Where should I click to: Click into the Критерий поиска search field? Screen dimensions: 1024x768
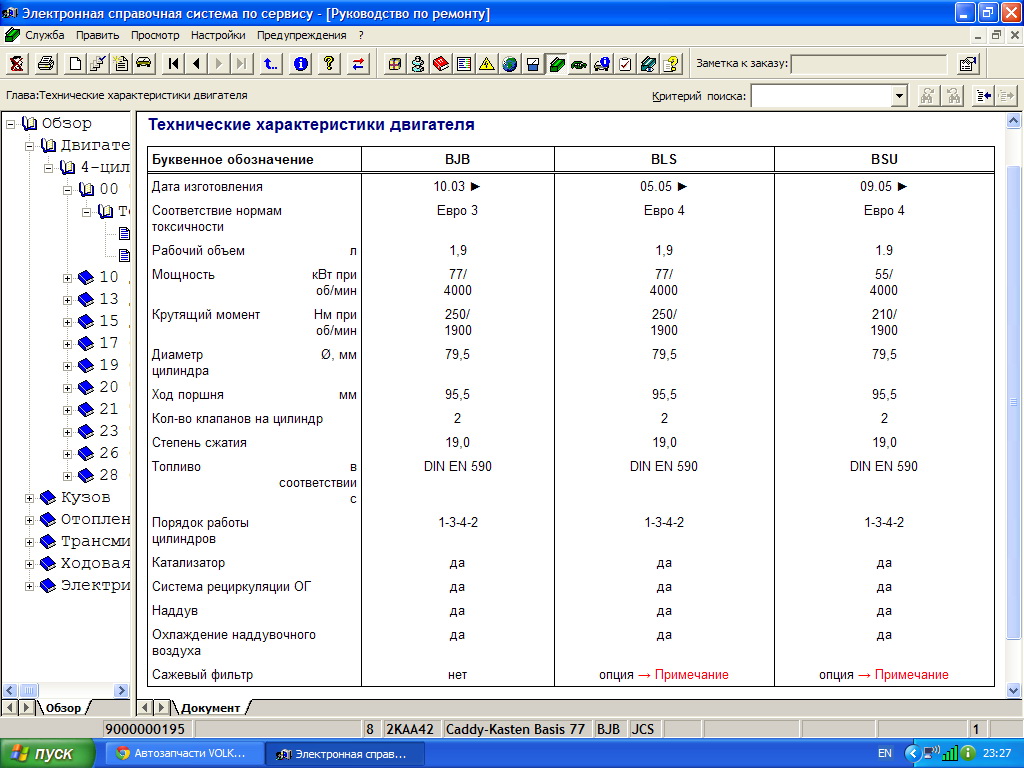(x=822, y=96)
